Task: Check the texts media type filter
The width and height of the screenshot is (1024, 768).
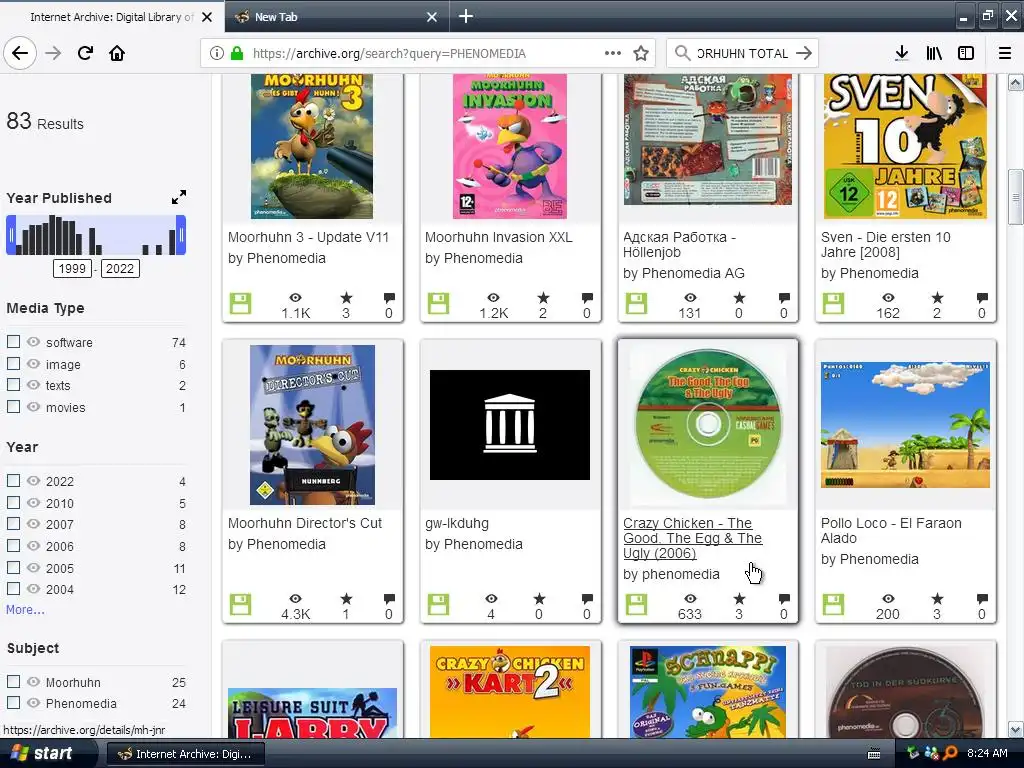Action: [13, 385]
